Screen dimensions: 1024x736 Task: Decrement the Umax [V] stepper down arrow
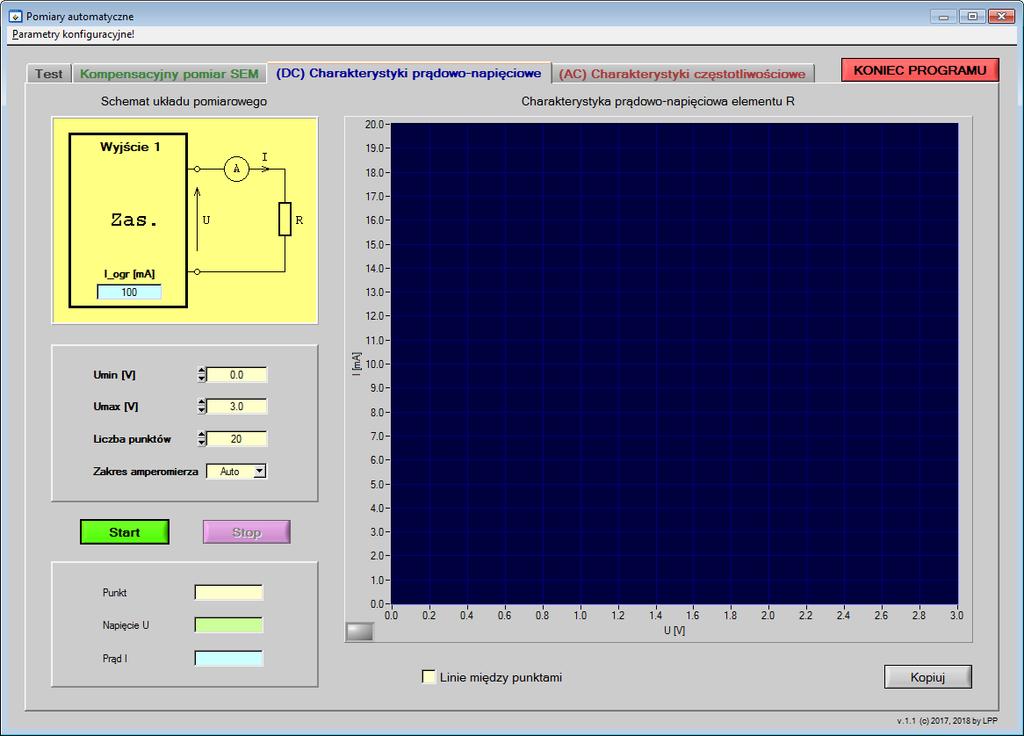click(x=201, y=410)
